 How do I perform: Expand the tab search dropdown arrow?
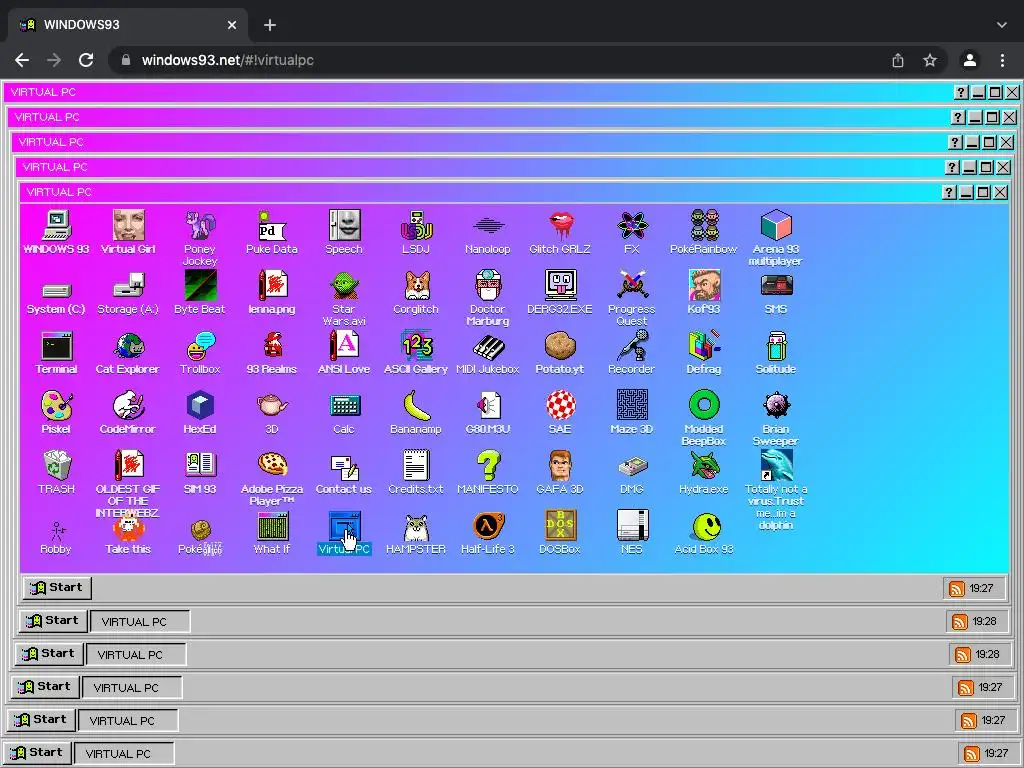point(1002,25)
